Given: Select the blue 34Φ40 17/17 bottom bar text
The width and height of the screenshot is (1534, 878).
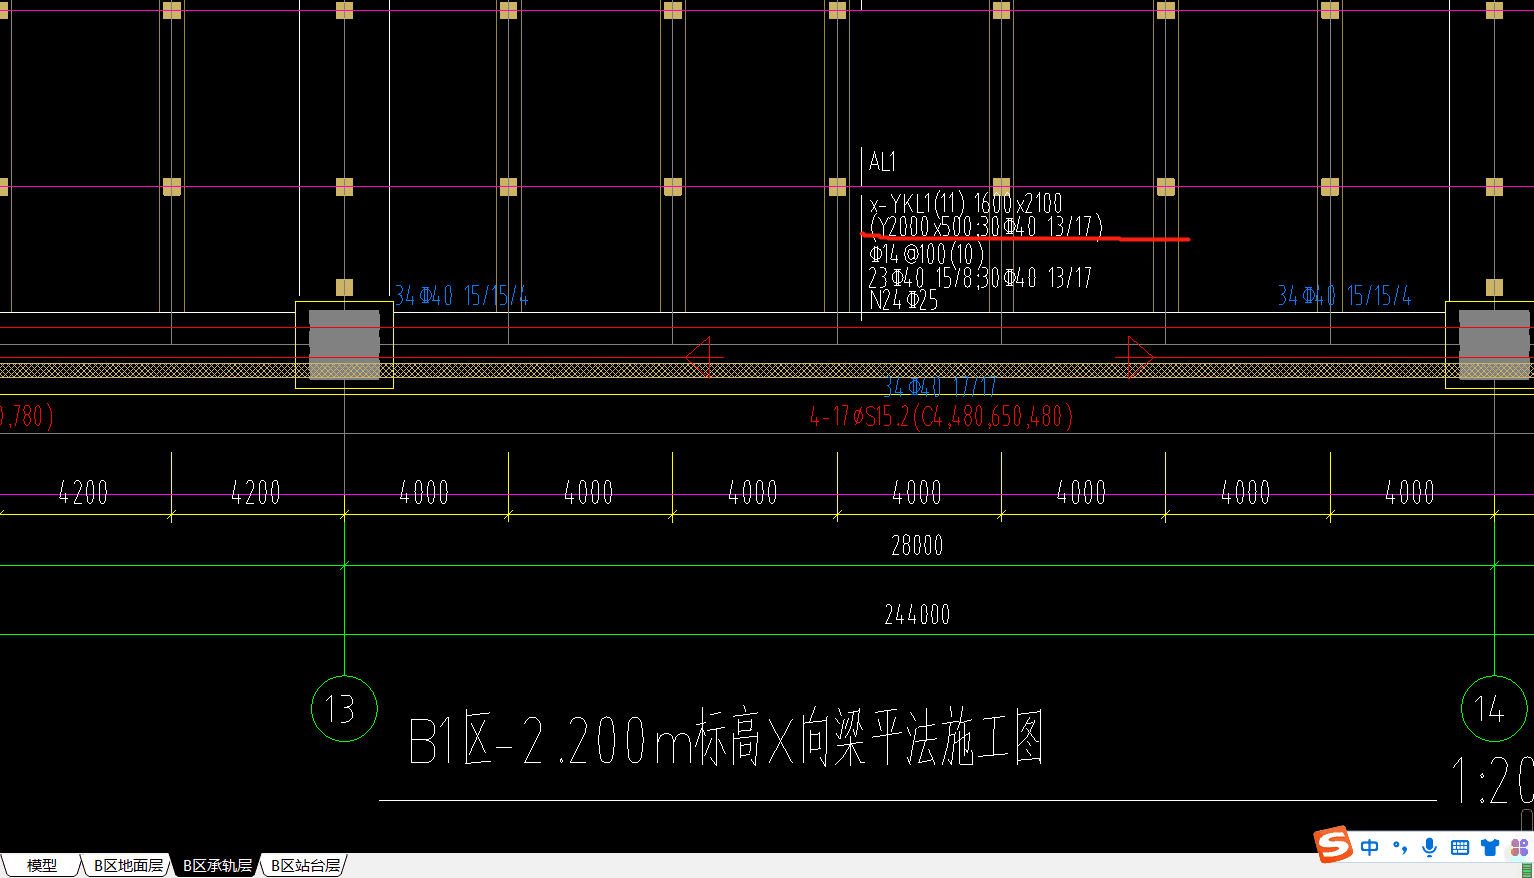Looking at the screenshot, I should tap(940, 387).
